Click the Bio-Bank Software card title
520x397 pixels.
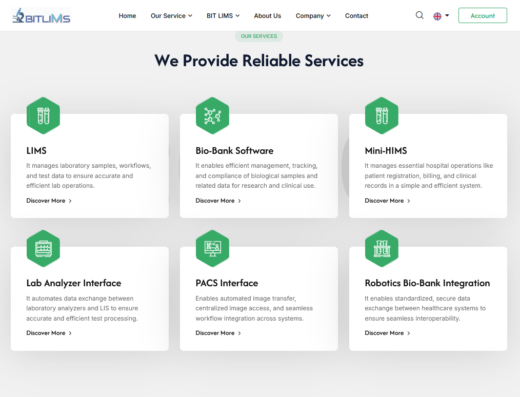coord(234,151)
